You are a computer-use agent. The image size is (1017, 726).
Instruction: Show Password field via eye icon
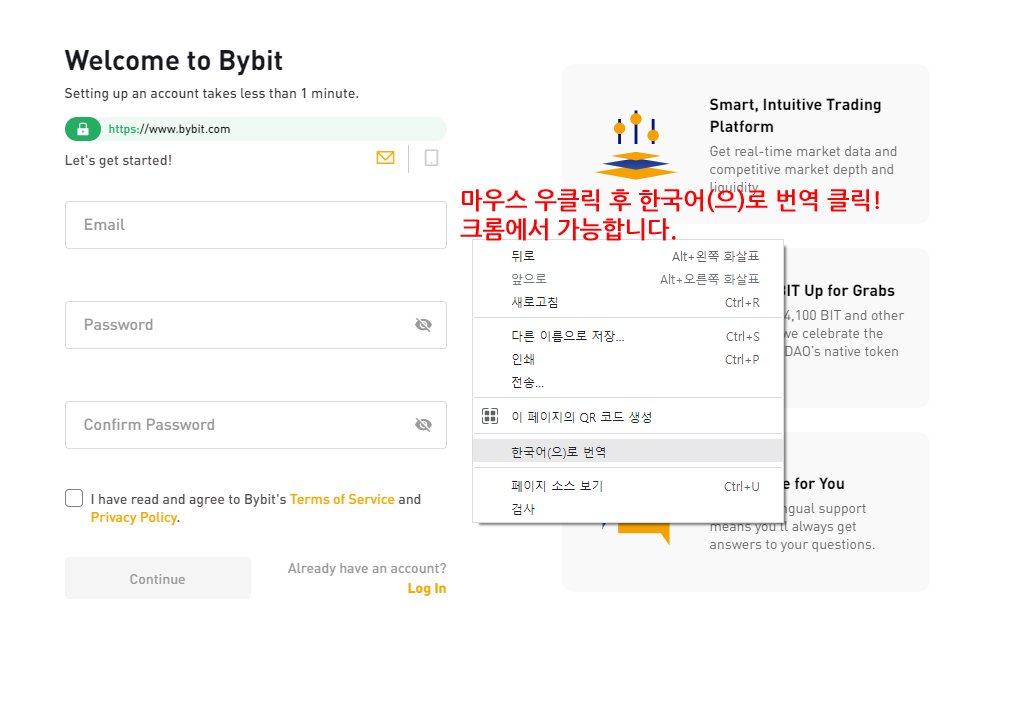coord(424,325)
